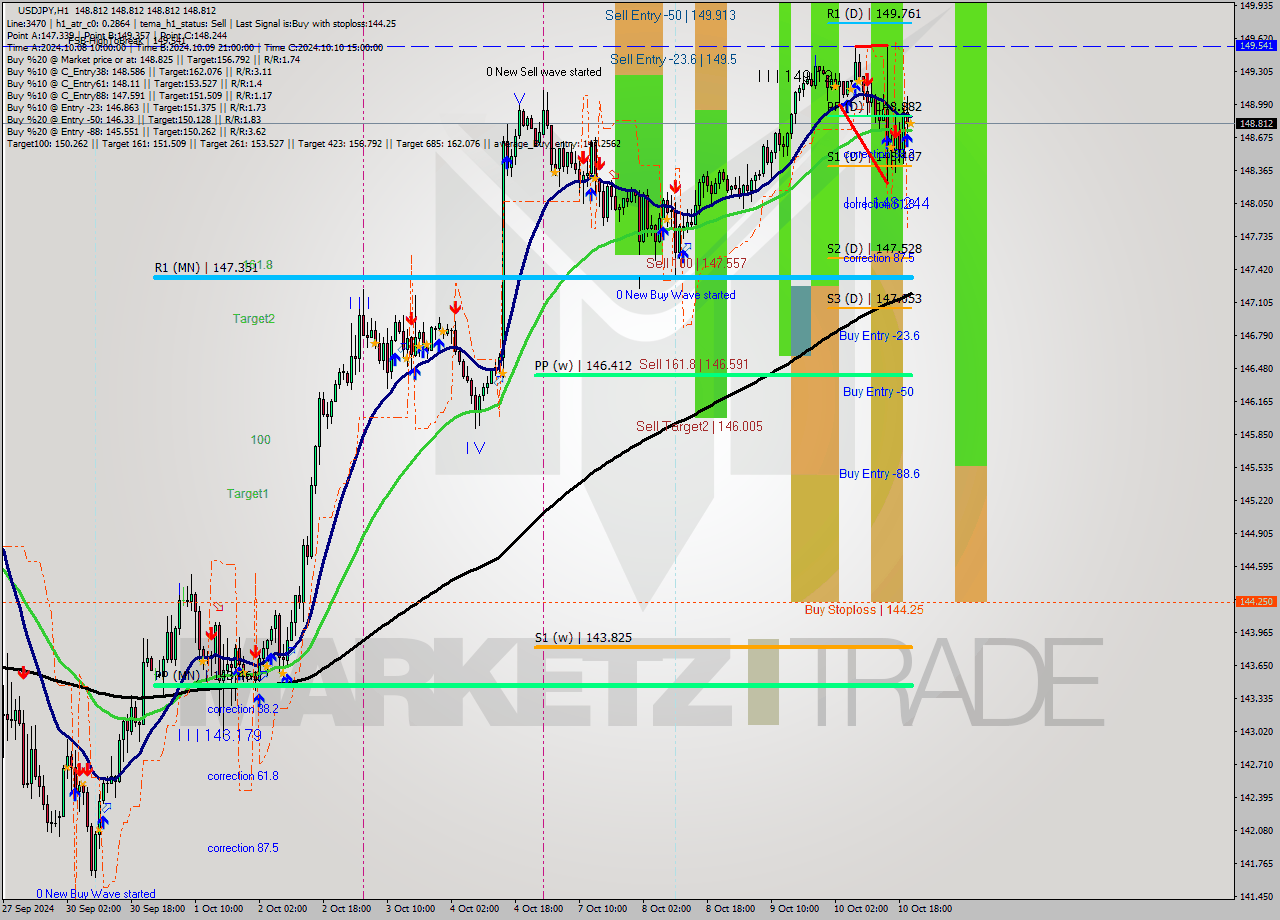
Task: Click the 149.541 blue price tag
Action: click(1256, 45)
